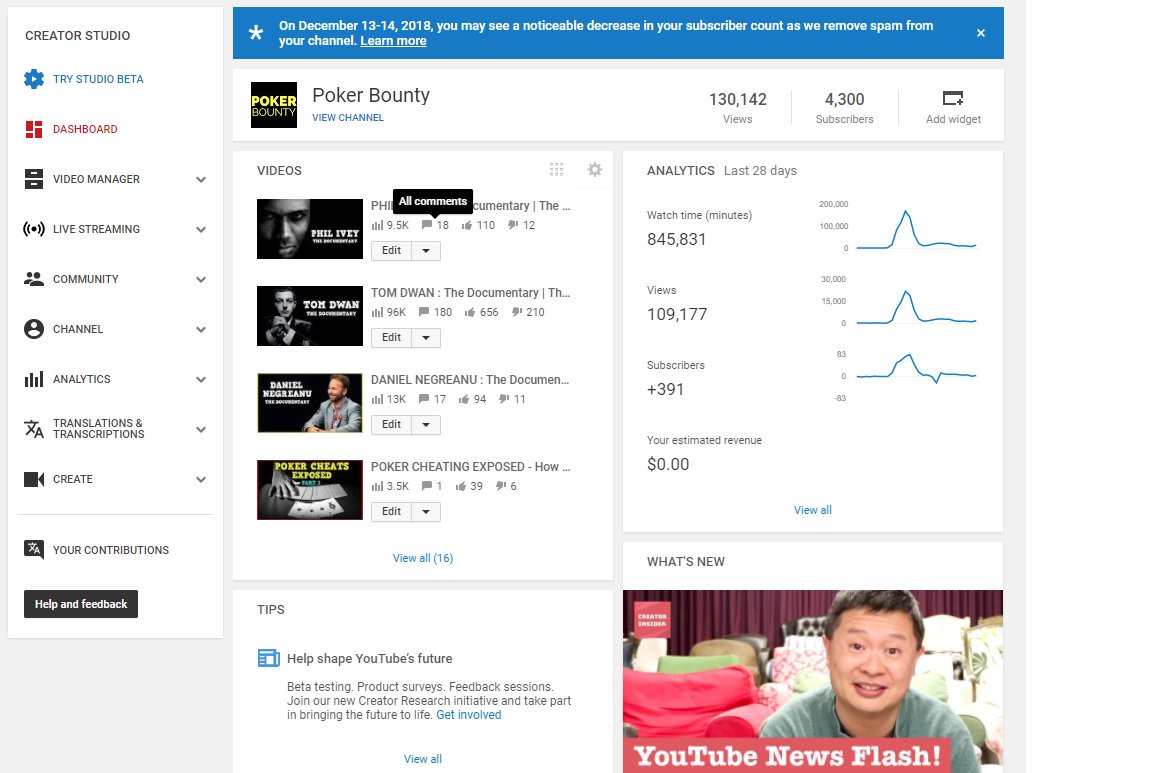Click the Subscribers analytics line chart
The height and width of the screenshot is (773, 1152).
coord(916,370)
